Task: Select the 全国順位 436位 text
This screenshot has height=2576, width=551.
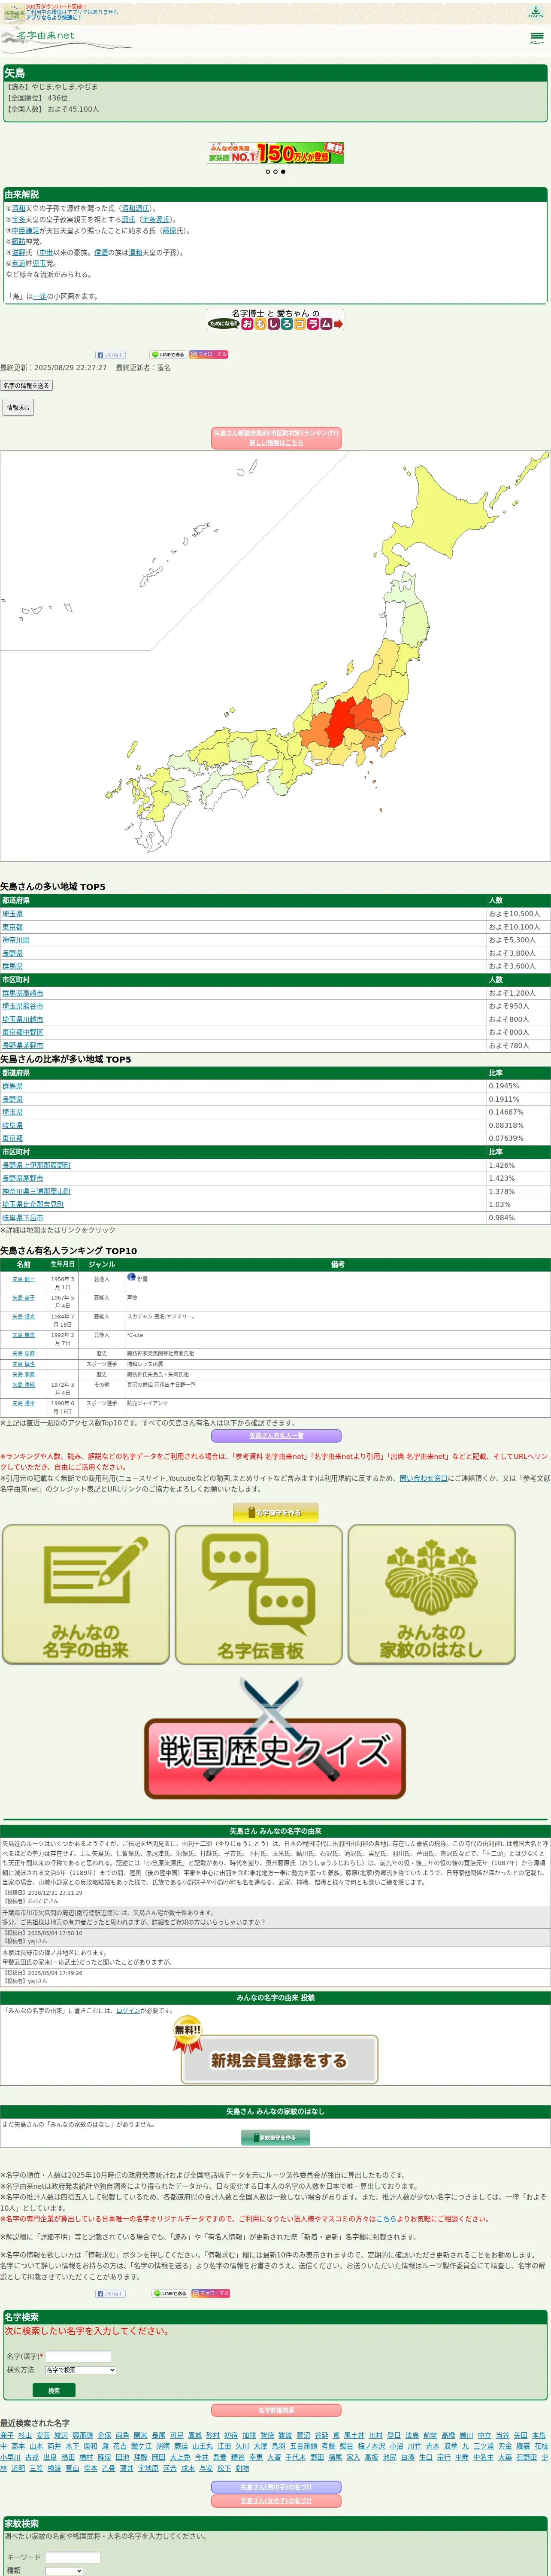Action: (x=37, y=98)
